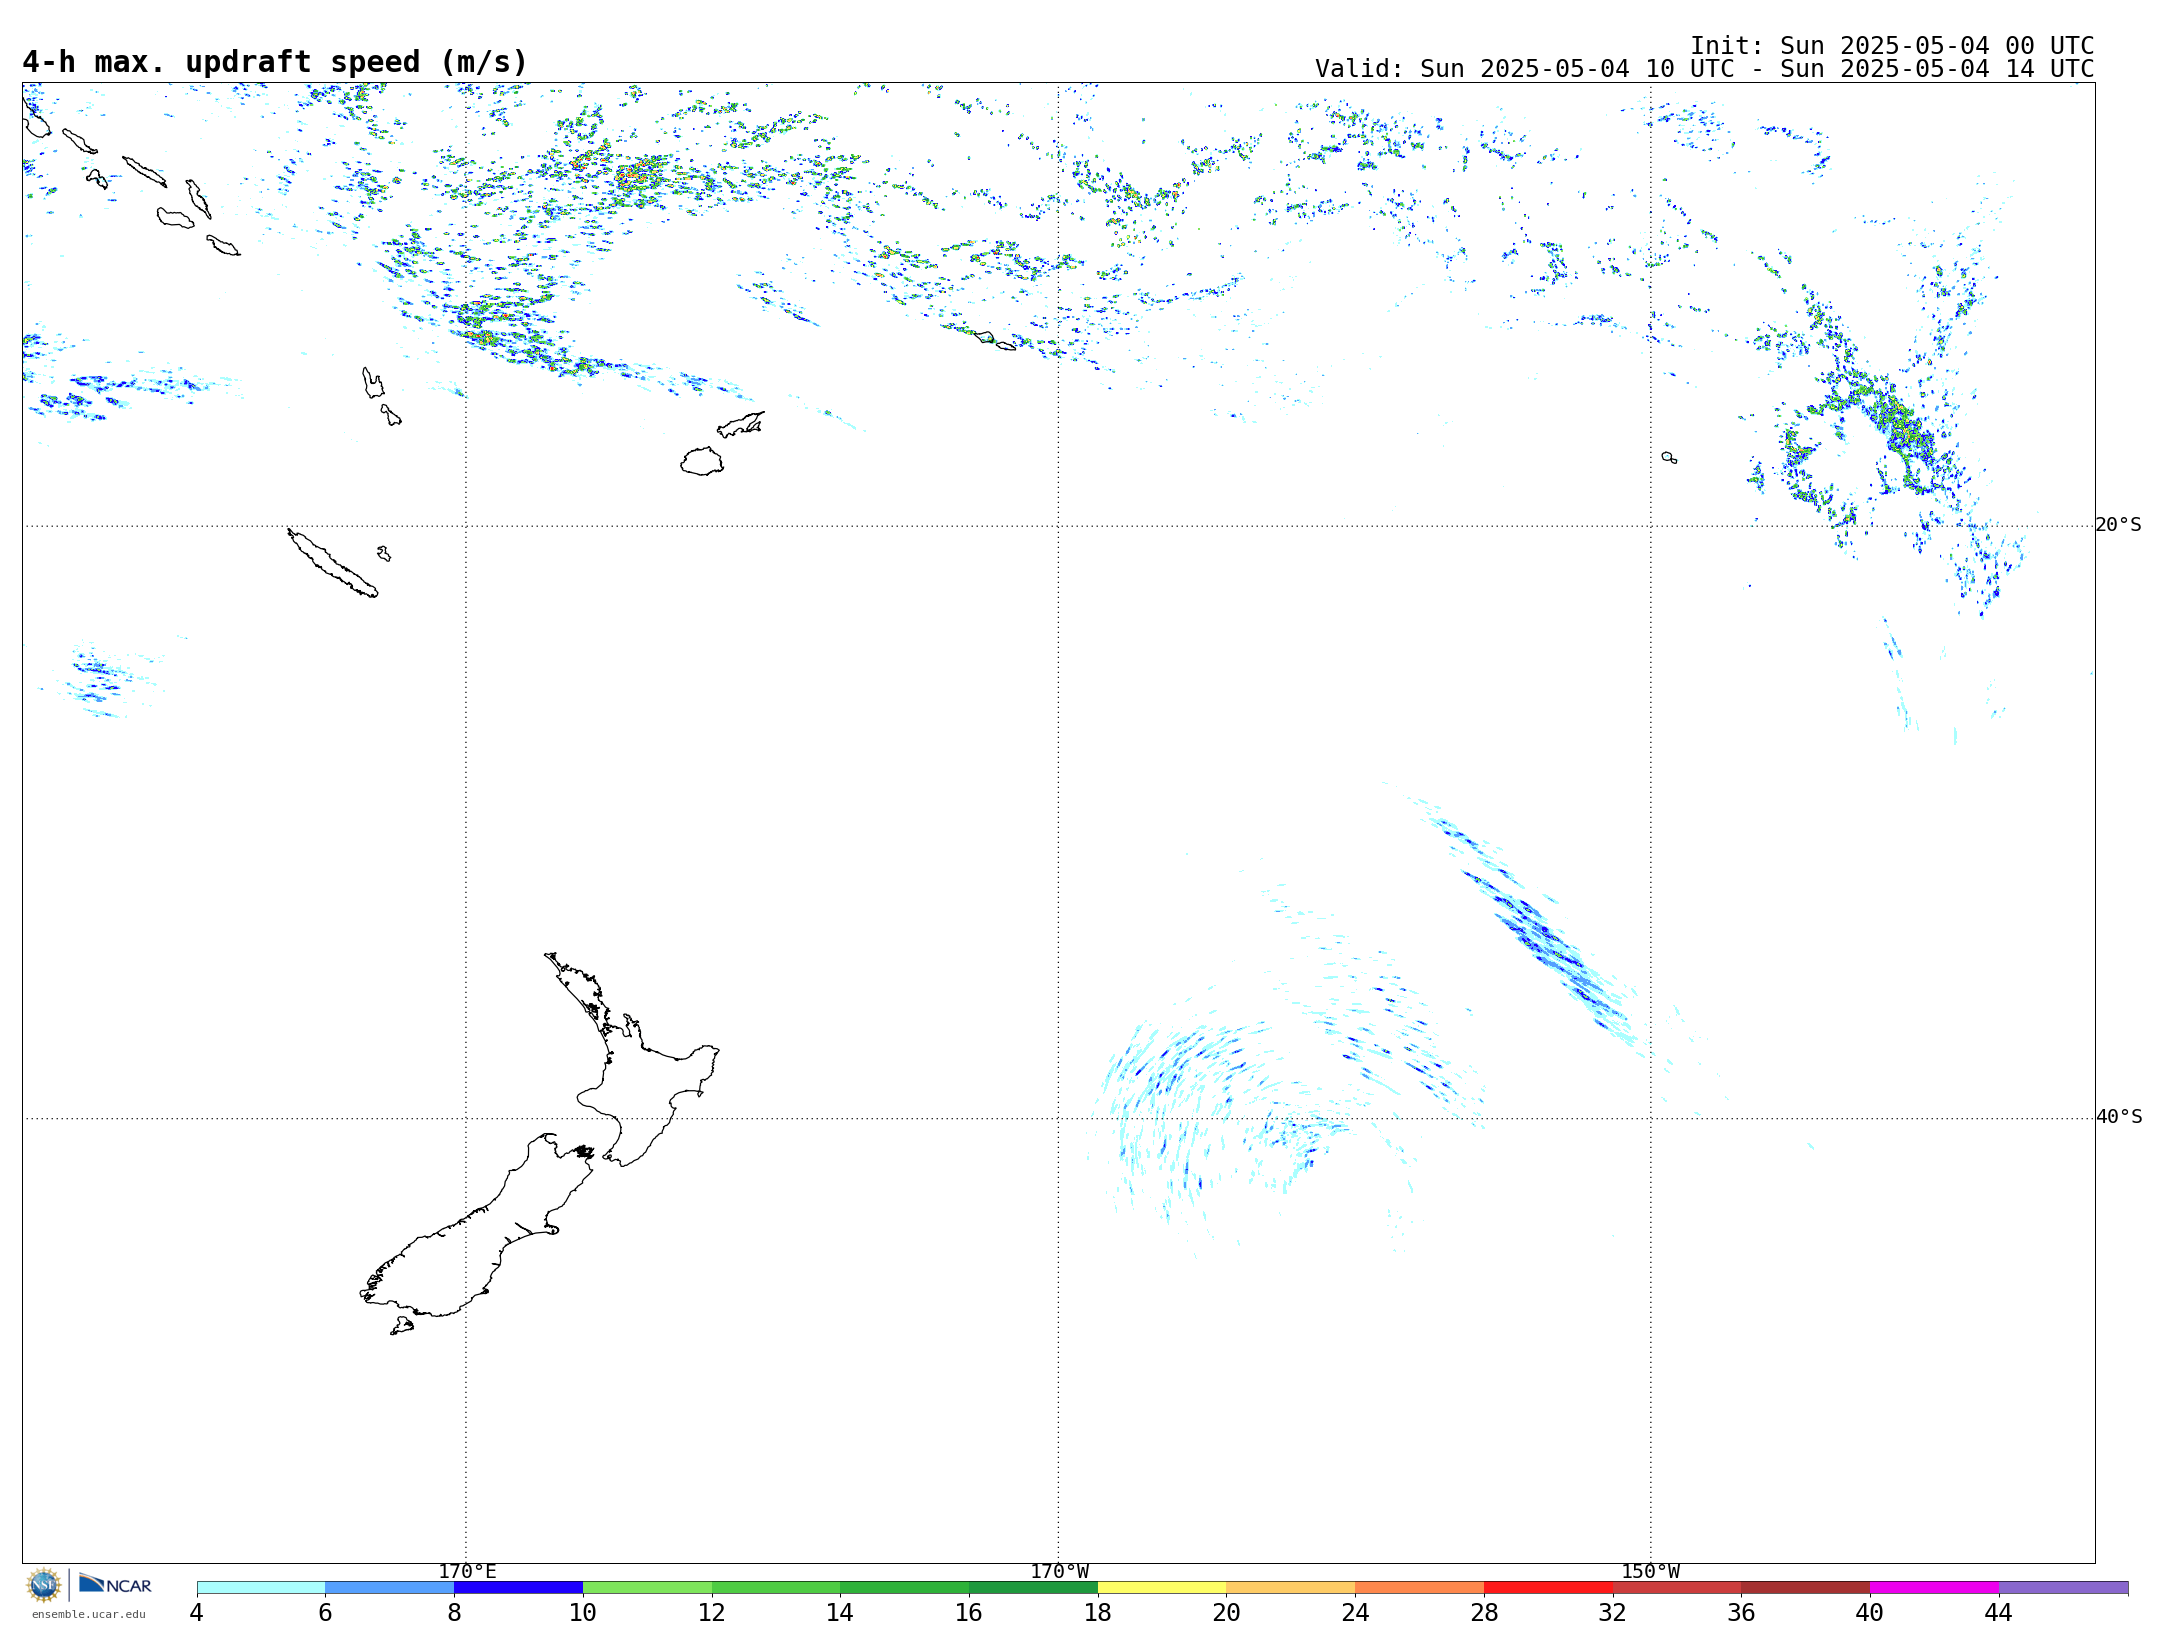Click the ensemble.ucar.edu text

pyautogui.click(x=88, y=1614)
